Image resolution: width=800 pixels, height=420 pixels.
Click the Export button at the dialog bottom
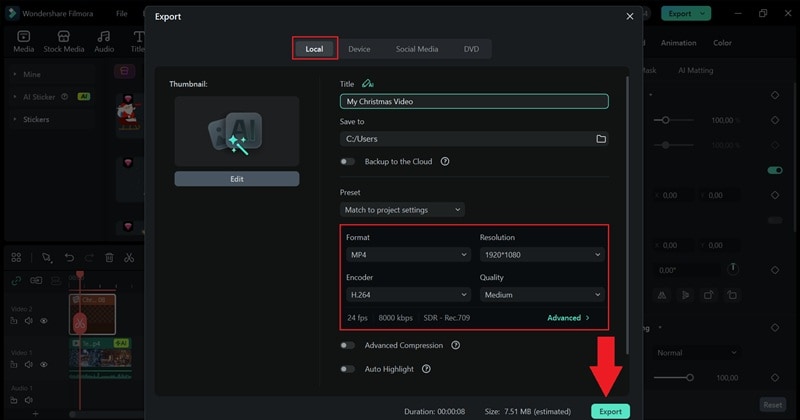click(x=610, y=411)
